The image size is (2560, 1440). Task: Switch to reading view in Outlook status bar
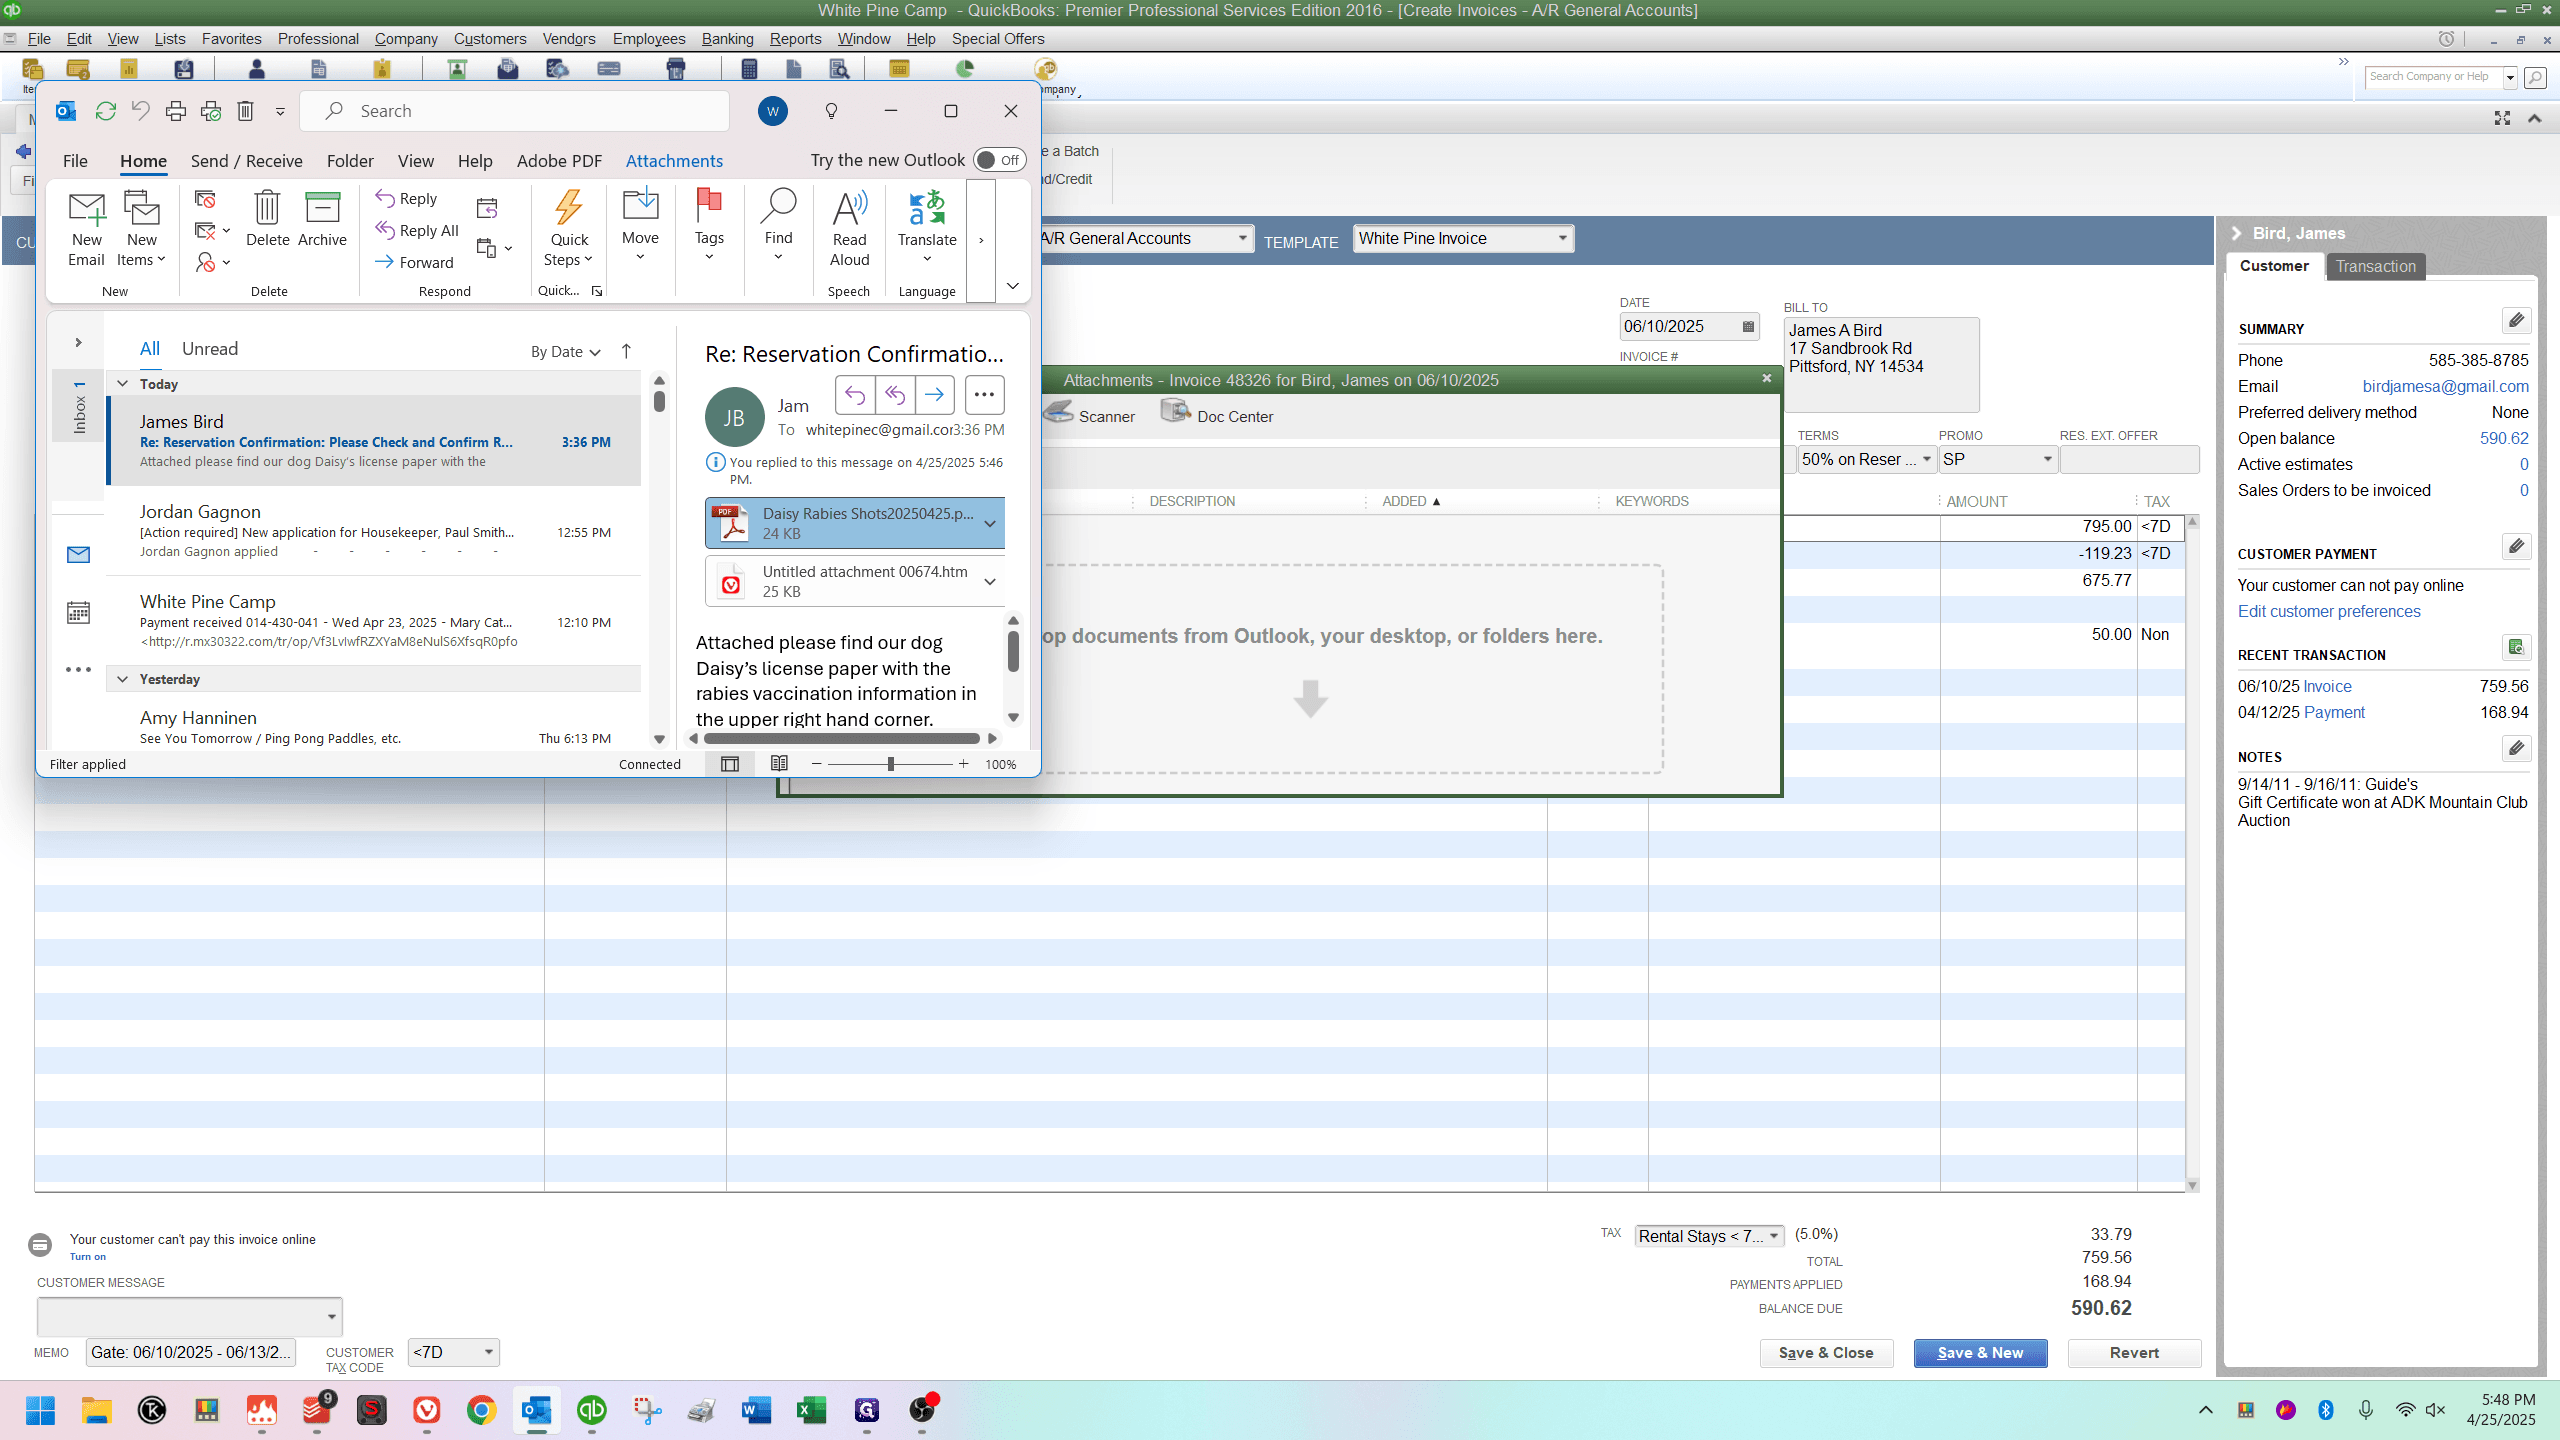coord(779,764)
